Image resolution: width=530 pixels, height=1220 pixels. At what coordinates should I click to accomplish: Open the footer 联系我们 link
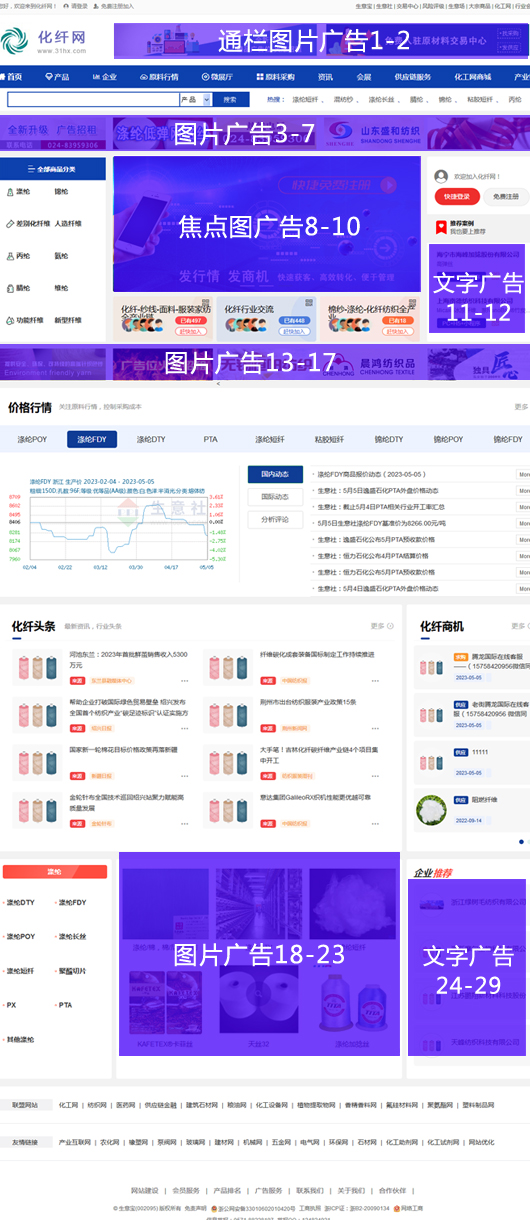[309, 1191]
